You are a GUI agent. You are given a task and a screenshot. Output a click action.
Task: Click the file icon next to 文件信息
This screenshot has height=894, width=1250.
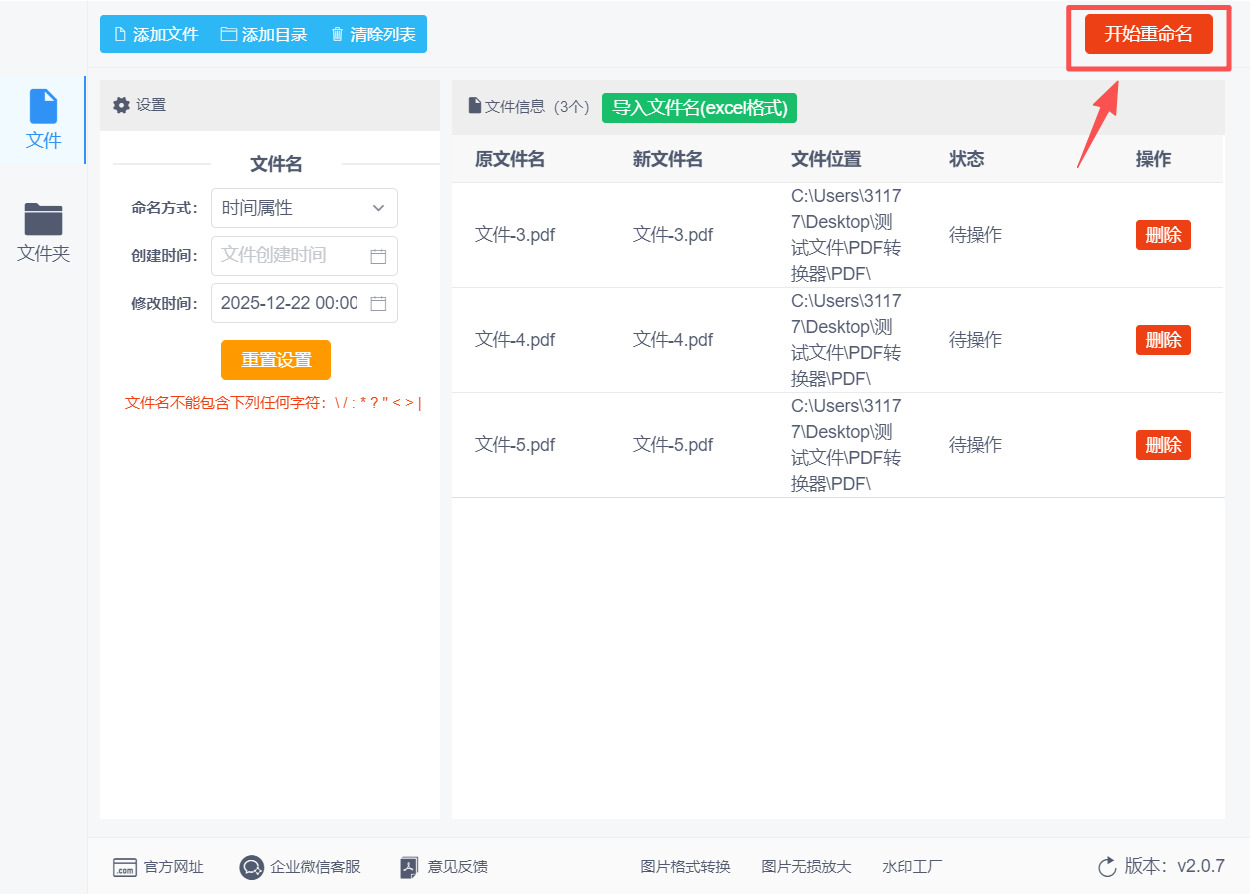pyautogui.click(x=475, y=106)
